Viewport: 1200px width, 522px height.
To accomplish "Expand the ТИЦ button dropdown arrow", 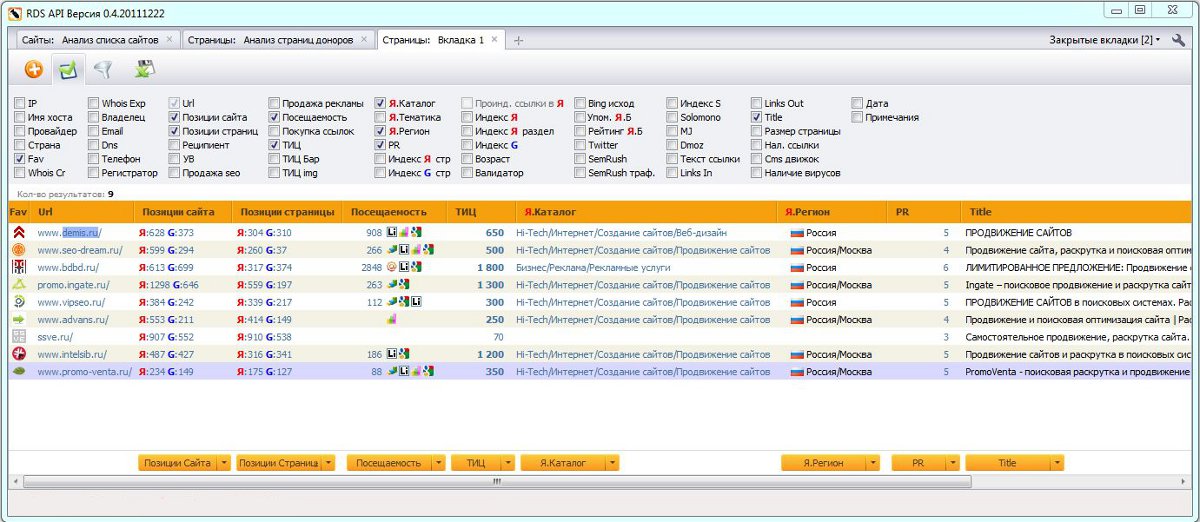I will [x=509, y=463].
